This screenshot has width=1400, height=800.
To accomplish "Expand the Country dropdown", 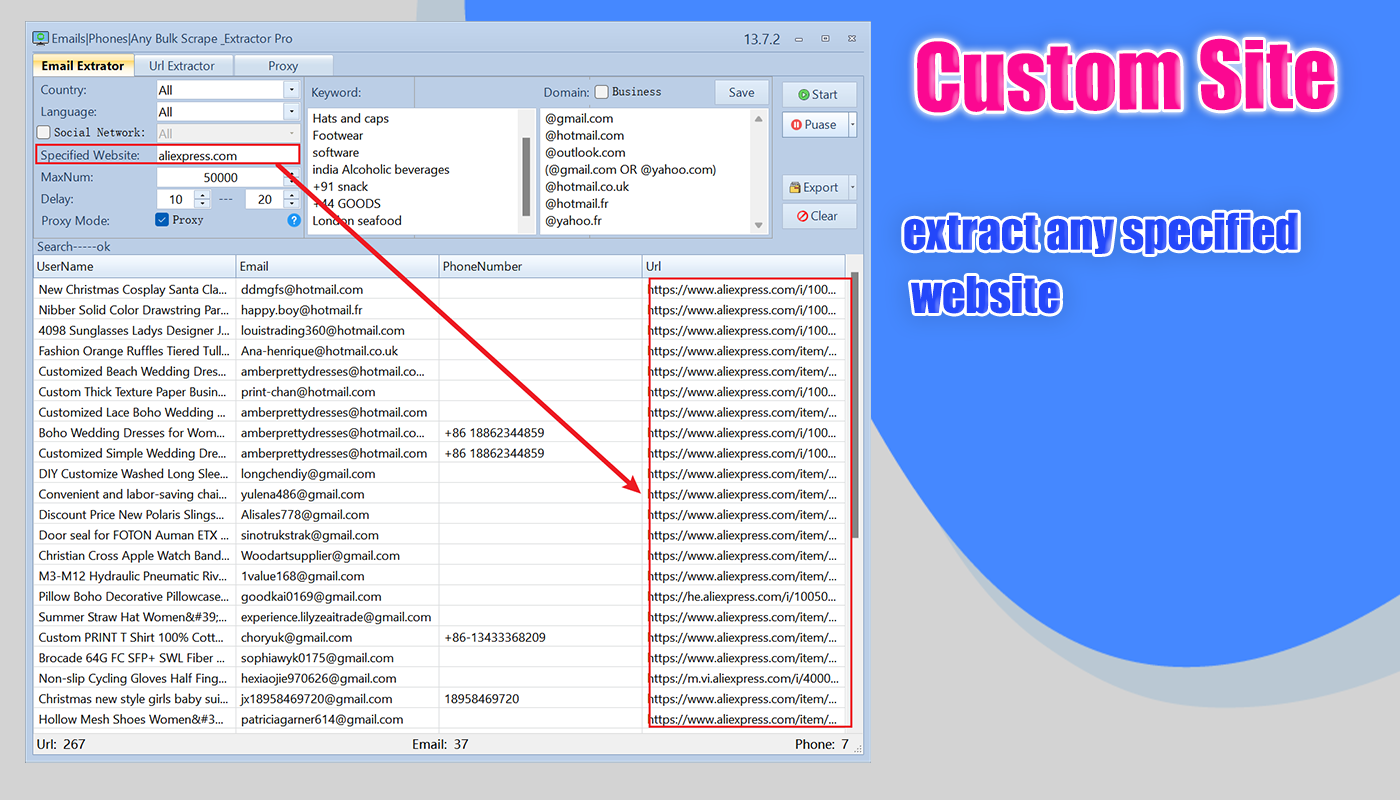I will (x=291, y=90).
